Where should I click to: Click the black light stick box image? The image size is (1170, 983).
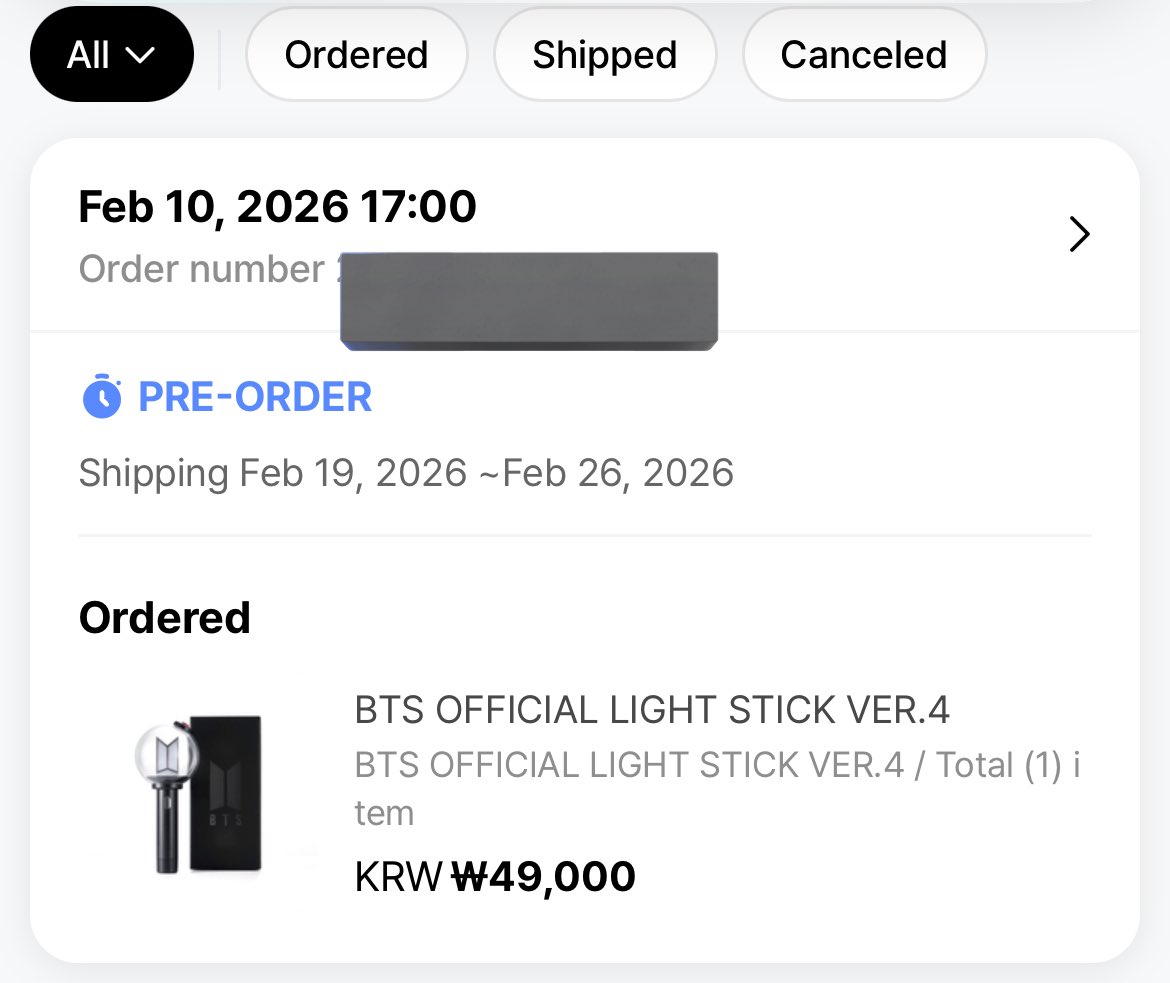coord(225,793)
